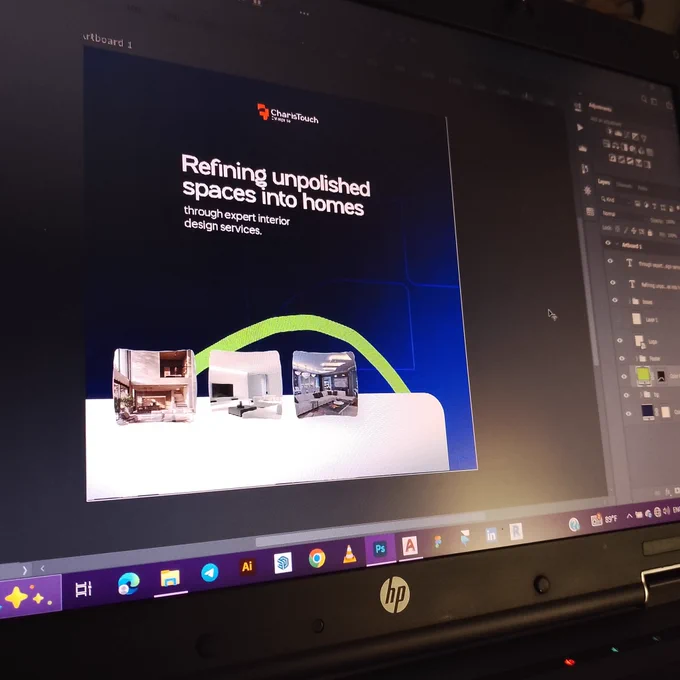Open Google Chrome from the taskbar

coord(317,558)
